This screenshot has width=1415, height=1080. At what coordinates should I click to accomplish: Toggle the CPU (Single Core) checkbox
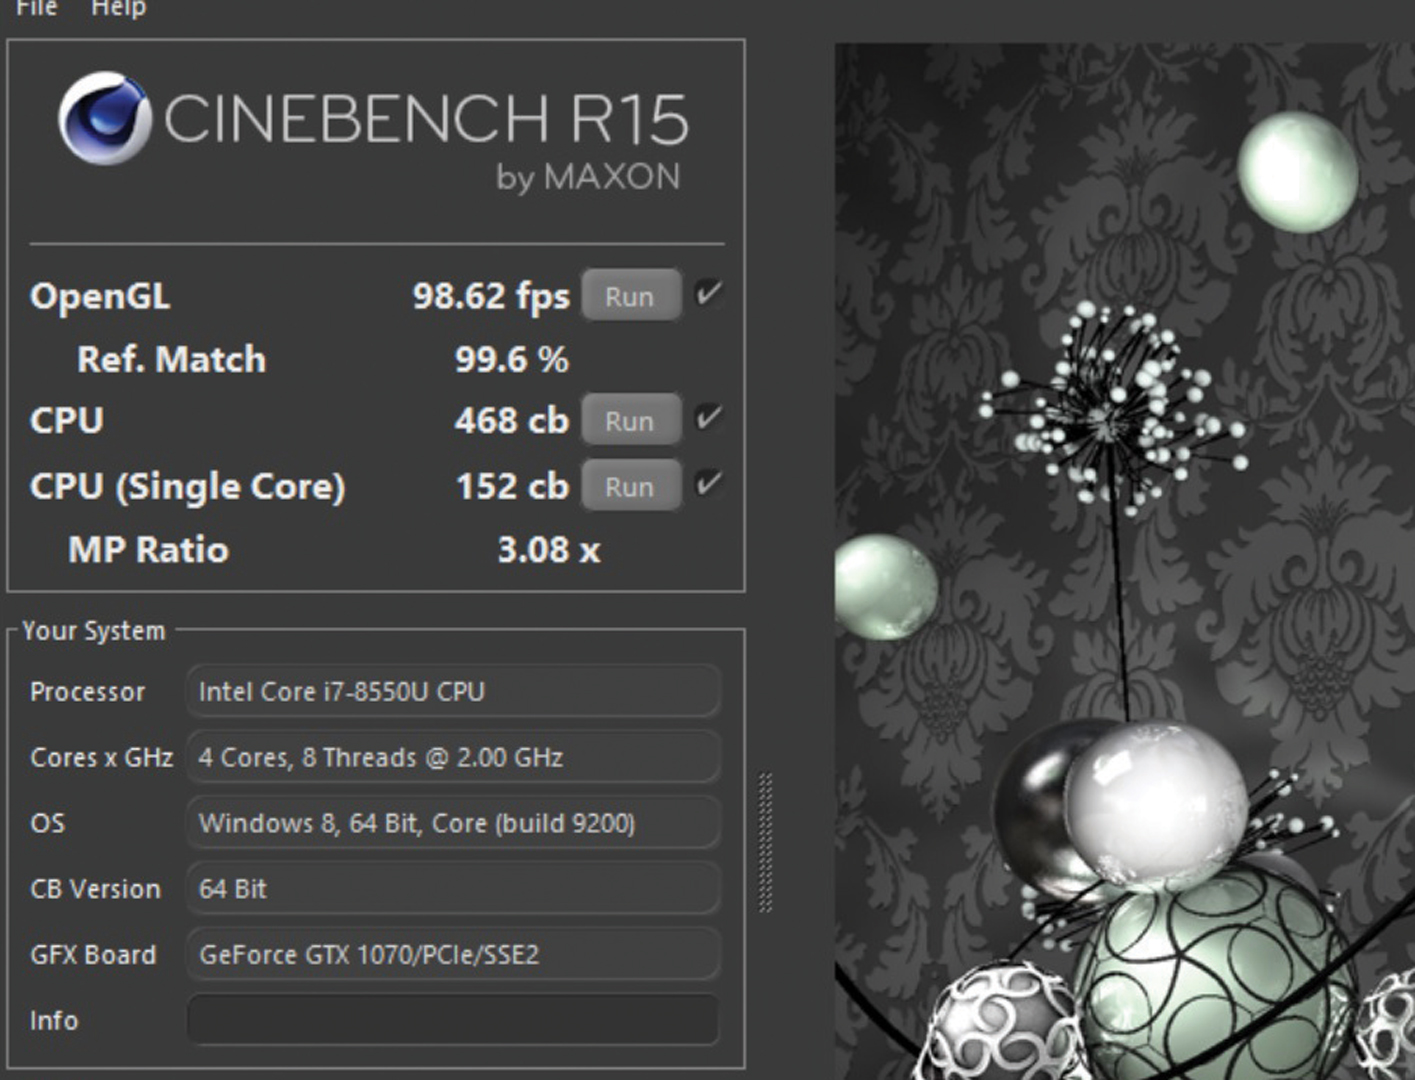(709, 484)
